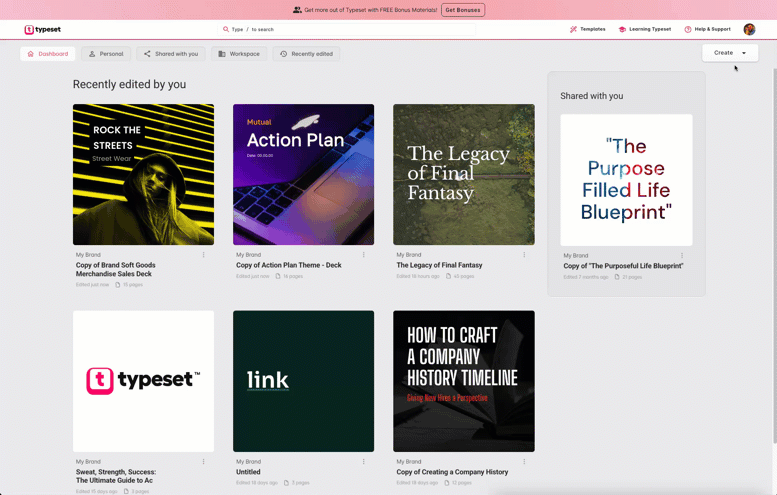This screenshot has height=495, width=777.
Task: Go to the Recently edited tab
Action: [306, 54]
